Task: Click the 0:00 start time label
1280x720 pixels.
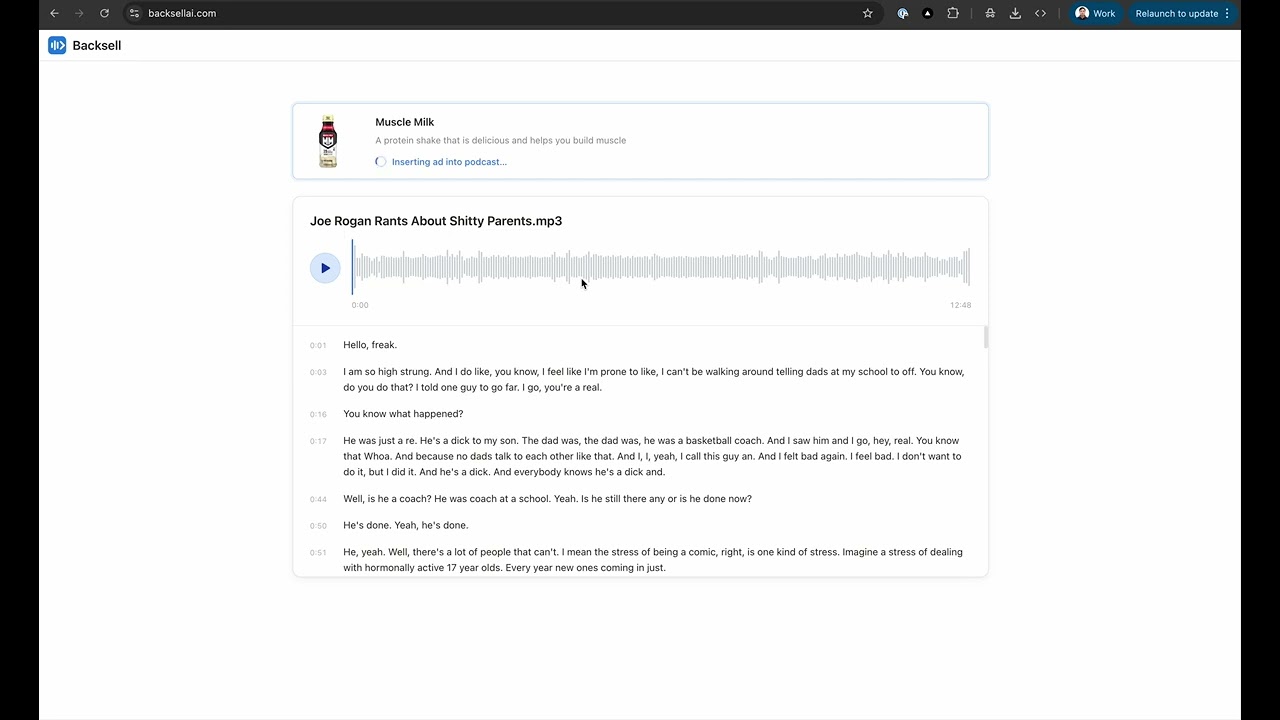Action: point(360,305)
